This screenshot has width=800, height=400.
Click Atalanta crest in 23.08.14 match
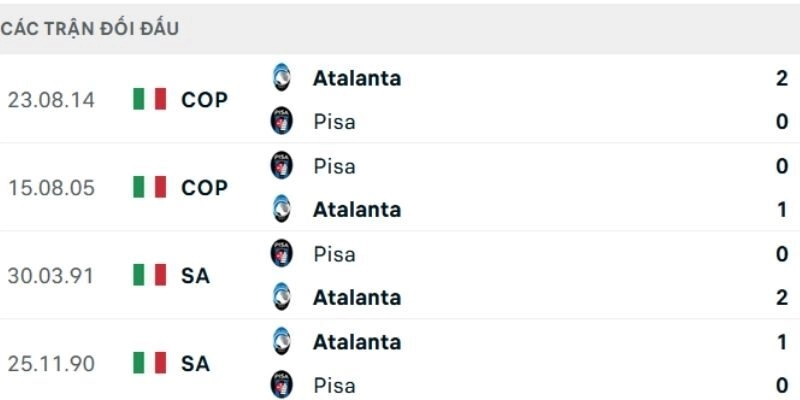point(282,78)
